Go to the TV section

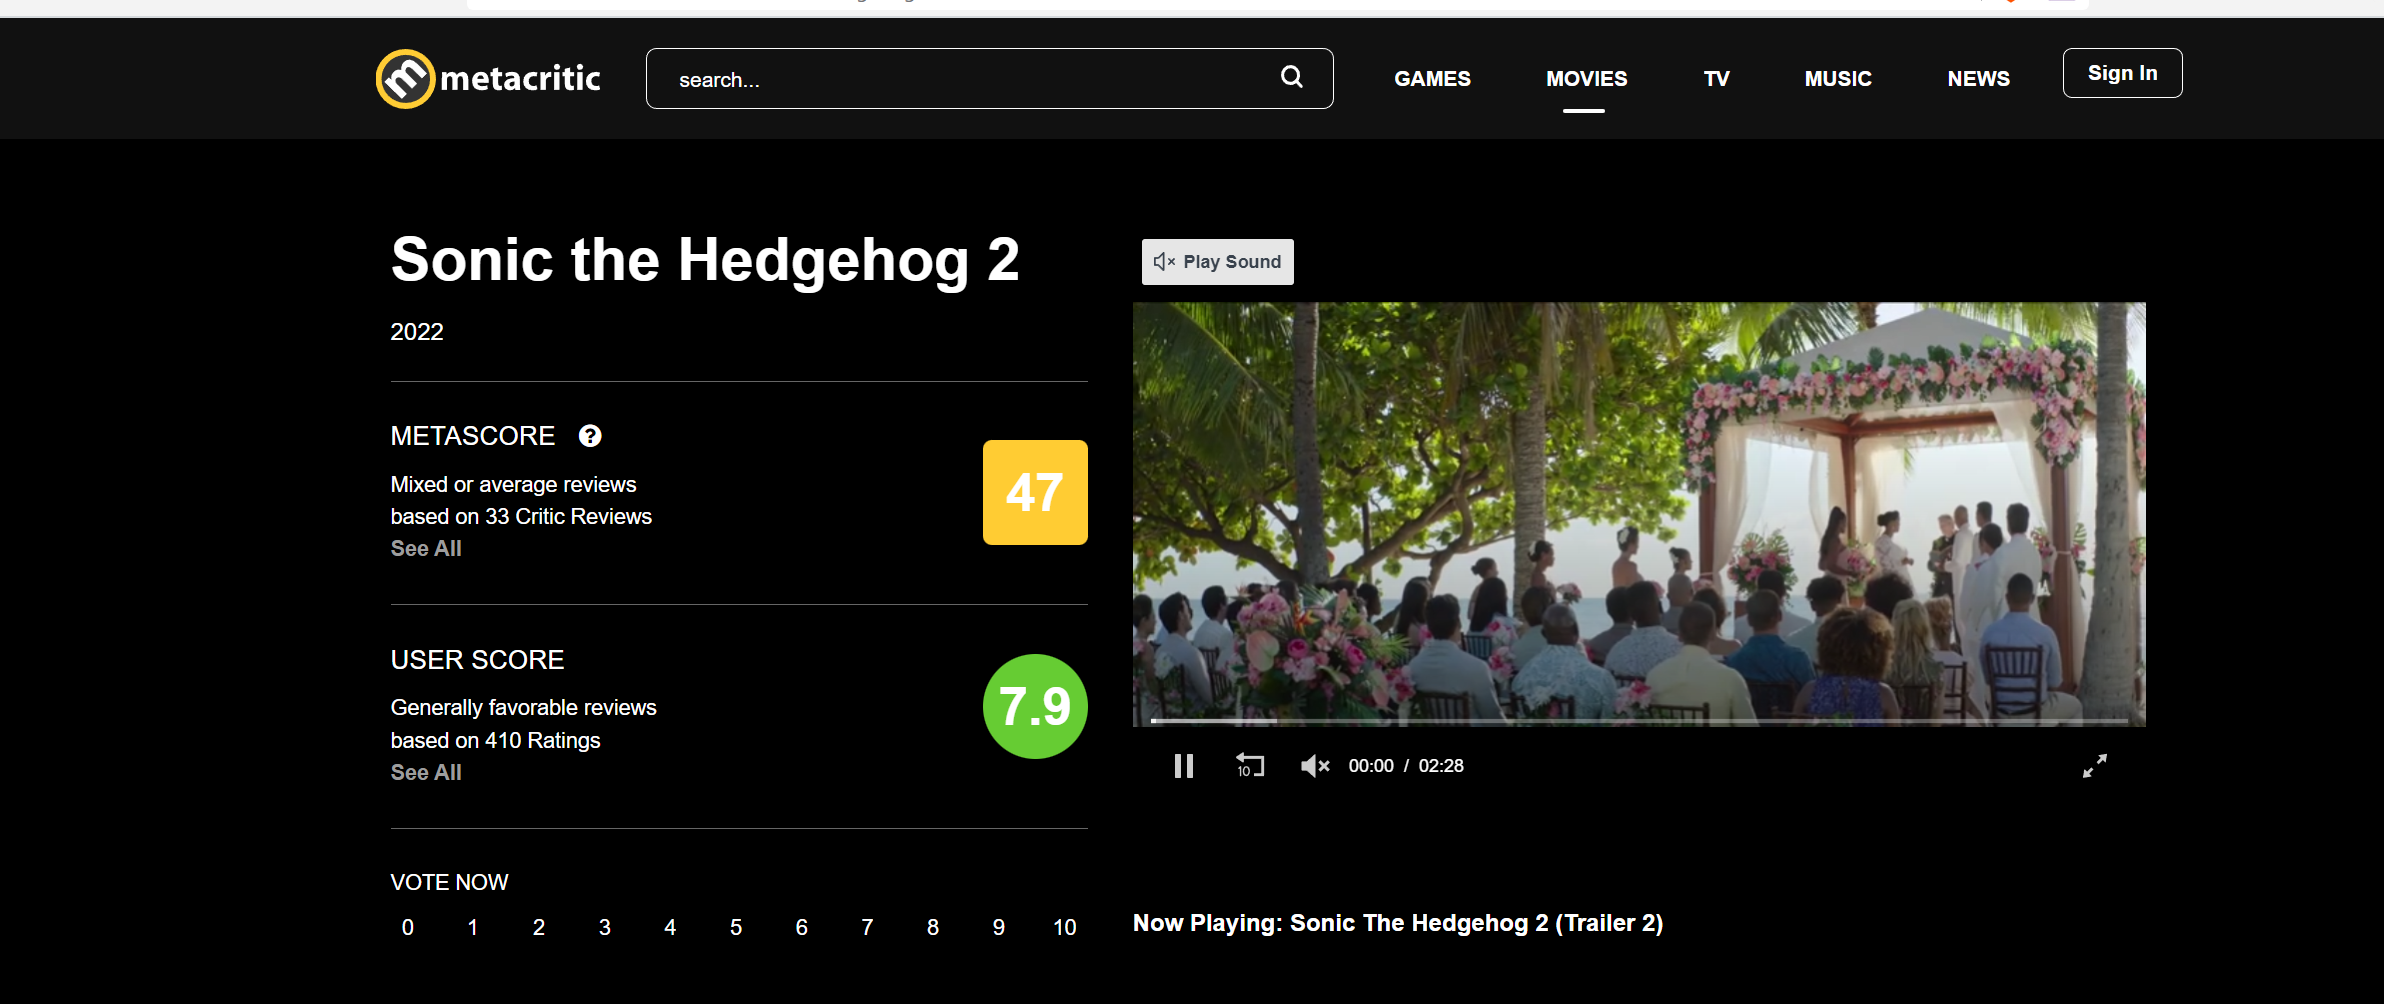coord(1716,79)
